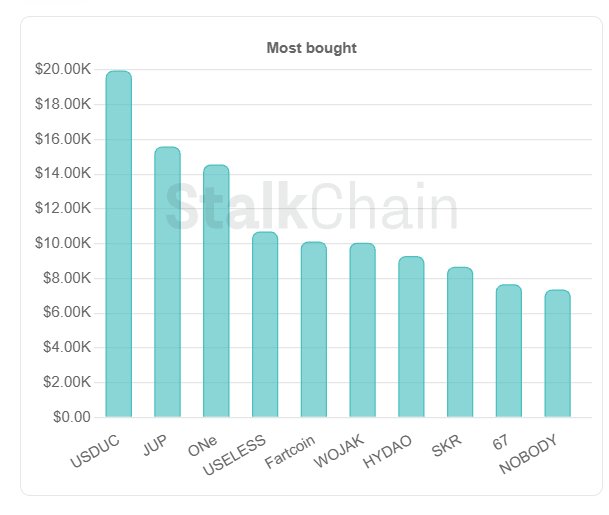Screen dimensions: 609x515
Task: Click the USDUC bar in the chart
Action: (119, 245)
